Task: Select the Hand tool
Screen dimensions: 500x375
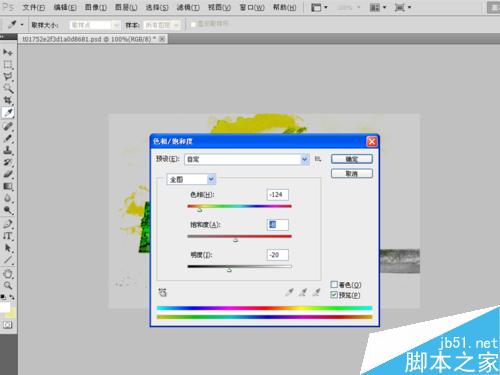Action: pos(8,274)
